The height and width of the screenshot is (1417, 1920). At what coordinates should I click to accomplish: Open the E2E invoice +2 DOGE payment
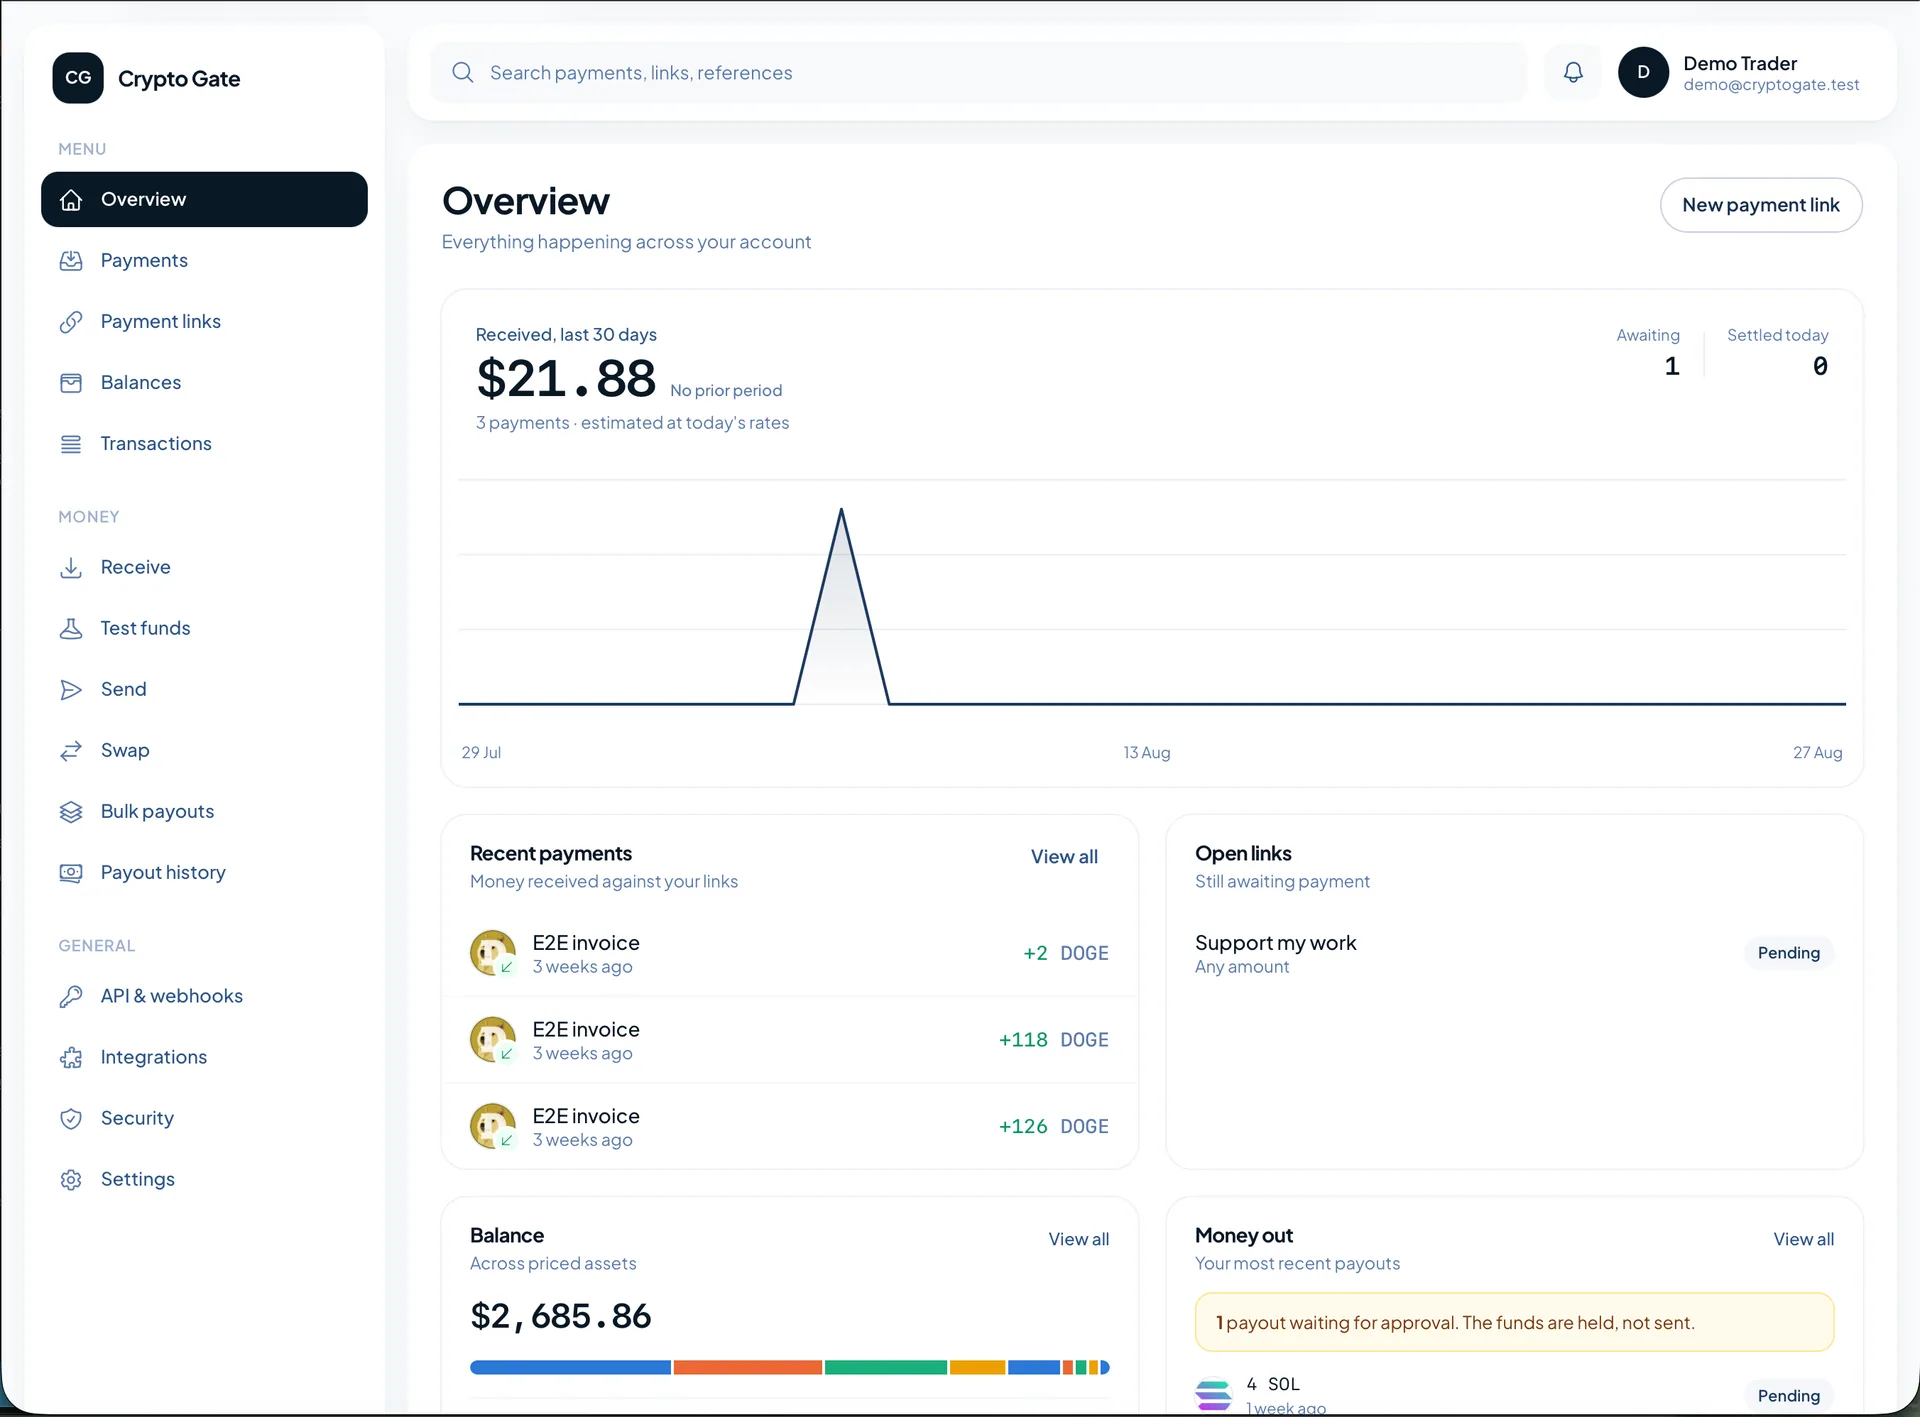[790, 953]
